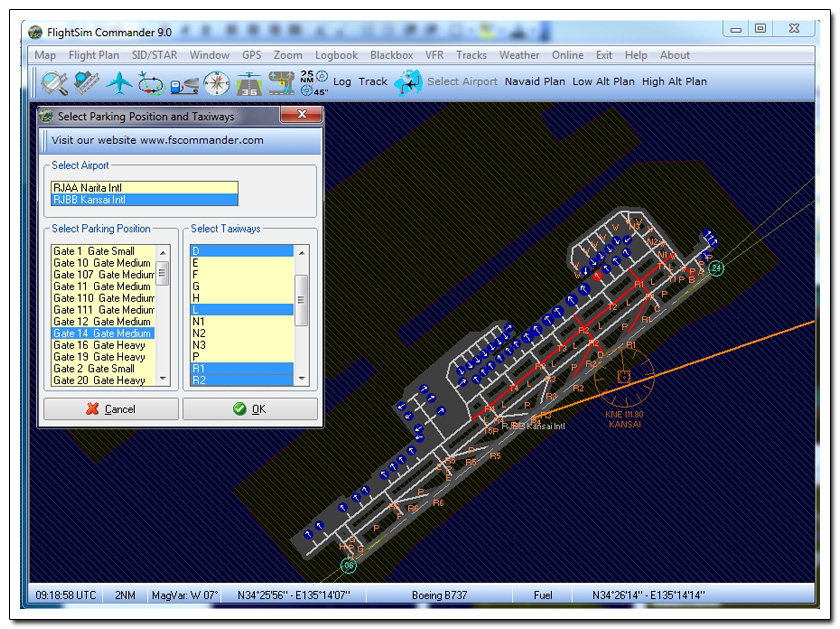The height and width of the screenshot is (629, 840).
Task: Open the Online menu
Action: (x=568, y=55)
